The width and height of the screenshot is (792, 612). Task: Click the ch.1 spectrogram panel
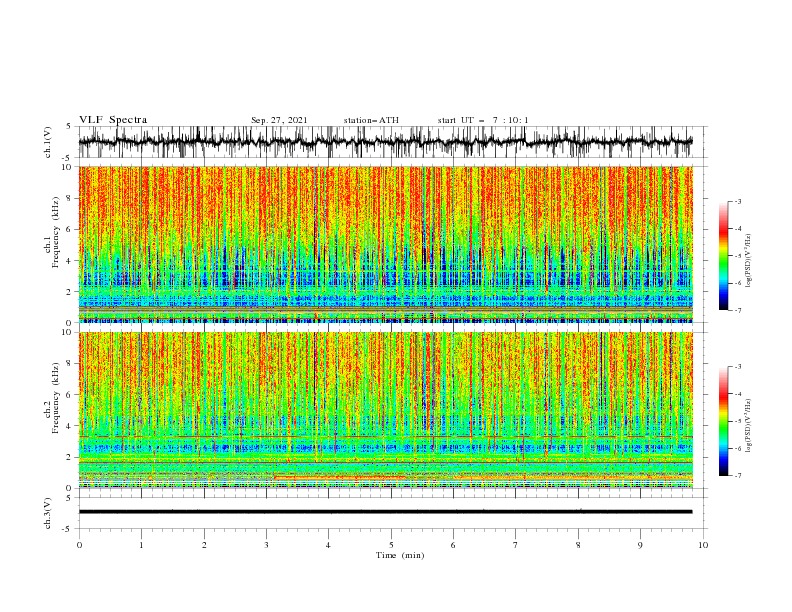click(x=385, y=244)
